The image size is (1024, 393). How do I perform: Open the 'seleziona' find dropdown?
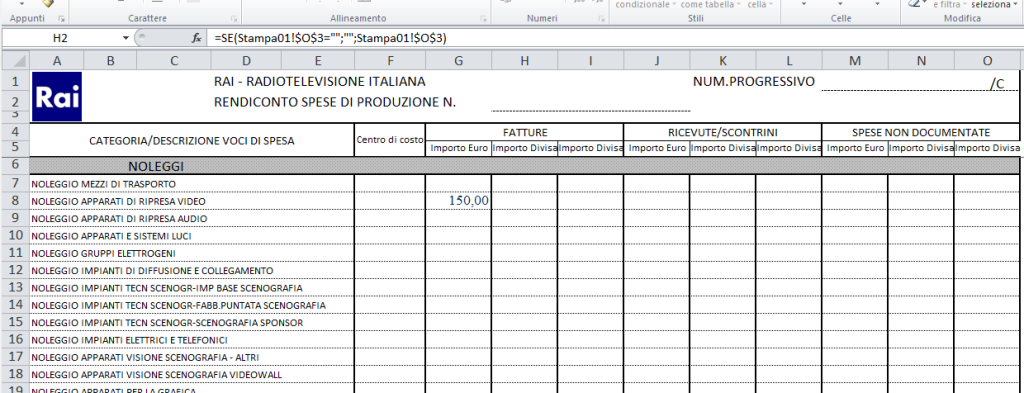coord(994,5)
